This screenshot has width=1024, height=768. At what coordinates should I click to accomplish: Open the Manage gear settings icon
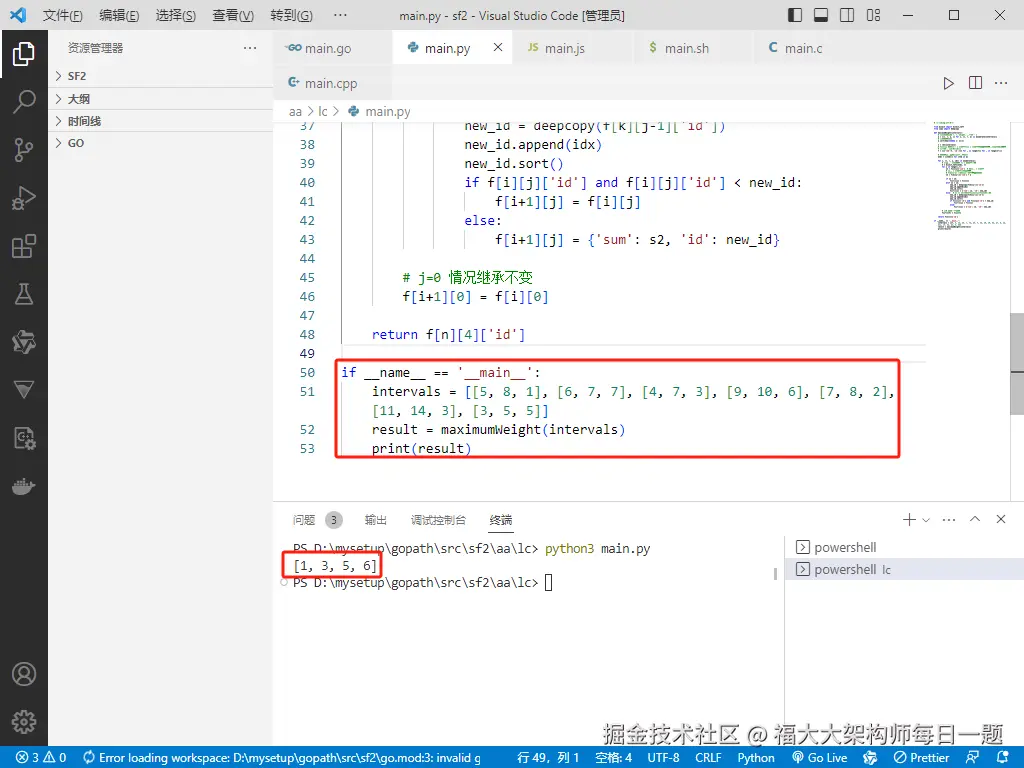(x=24, y=722)
